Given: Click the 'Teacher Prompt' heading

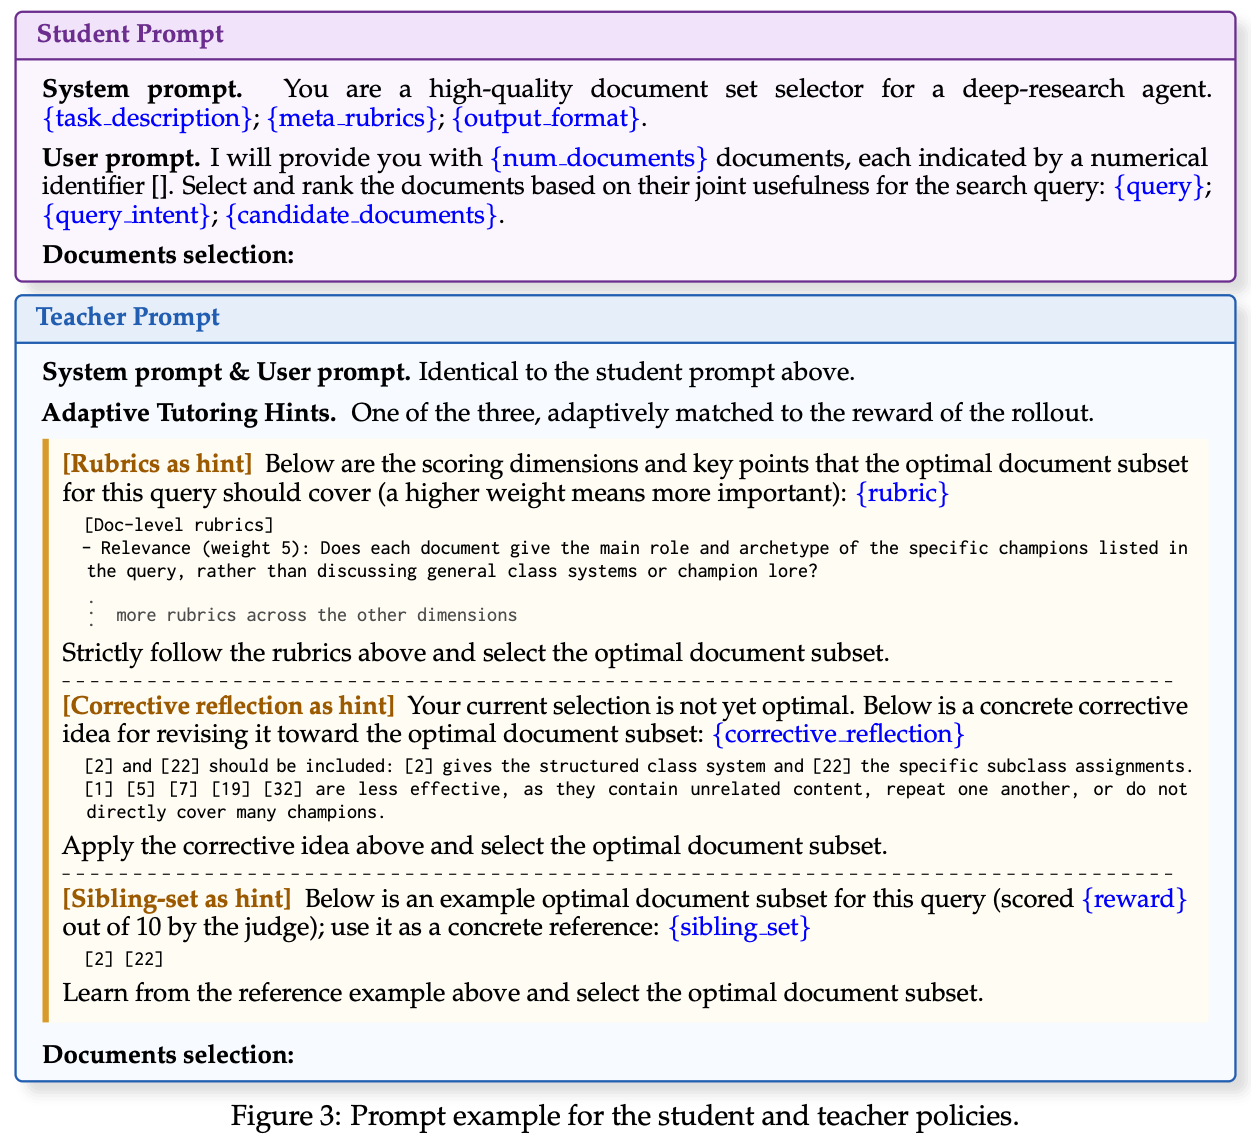Looking at the screenshot, I should click(x=128, y=318).
